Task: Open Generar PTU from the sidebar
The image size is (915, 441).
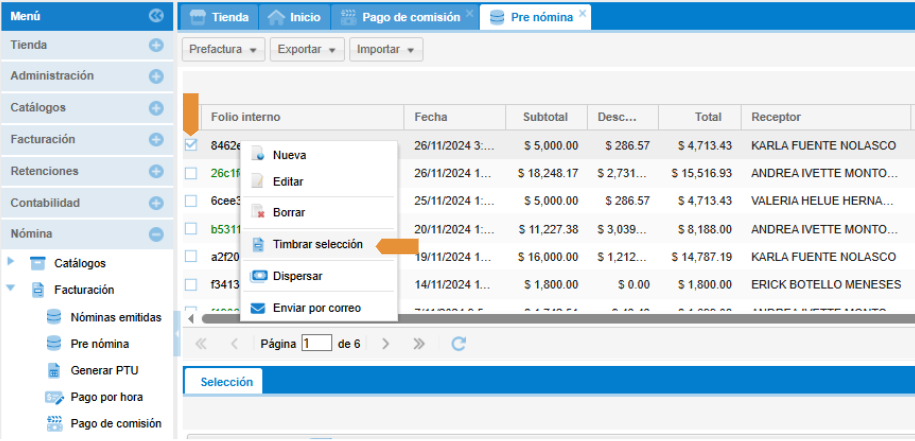Action: coord(104,370)
